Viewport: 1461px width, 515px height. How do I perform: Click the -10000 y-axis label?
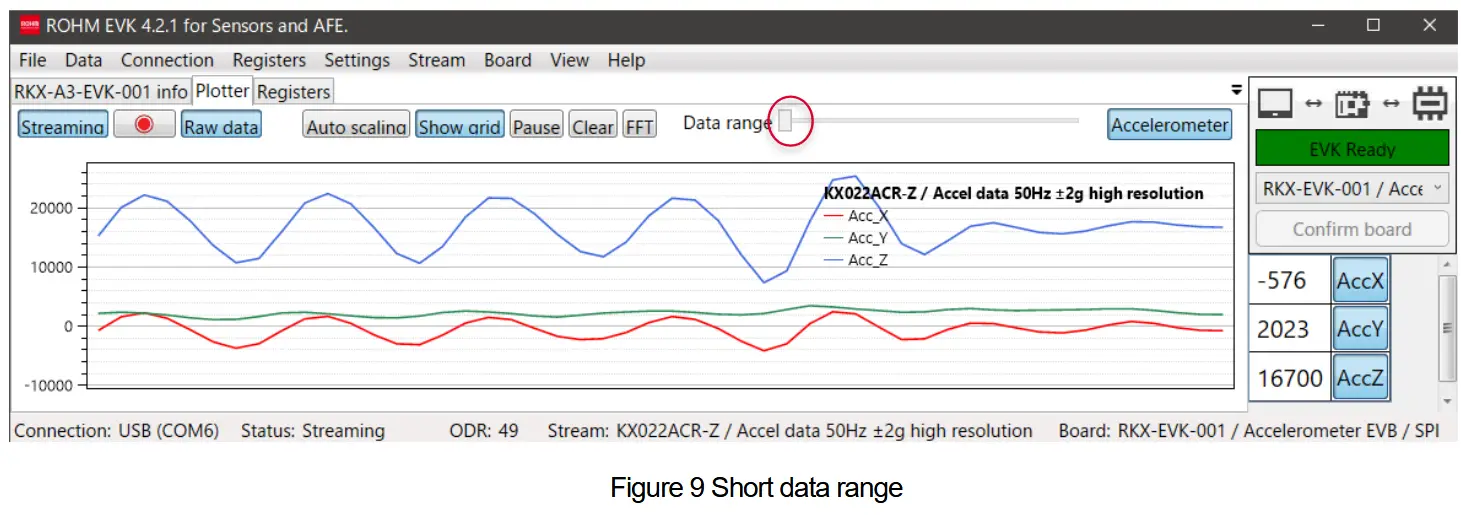click(x=48, y=385)
